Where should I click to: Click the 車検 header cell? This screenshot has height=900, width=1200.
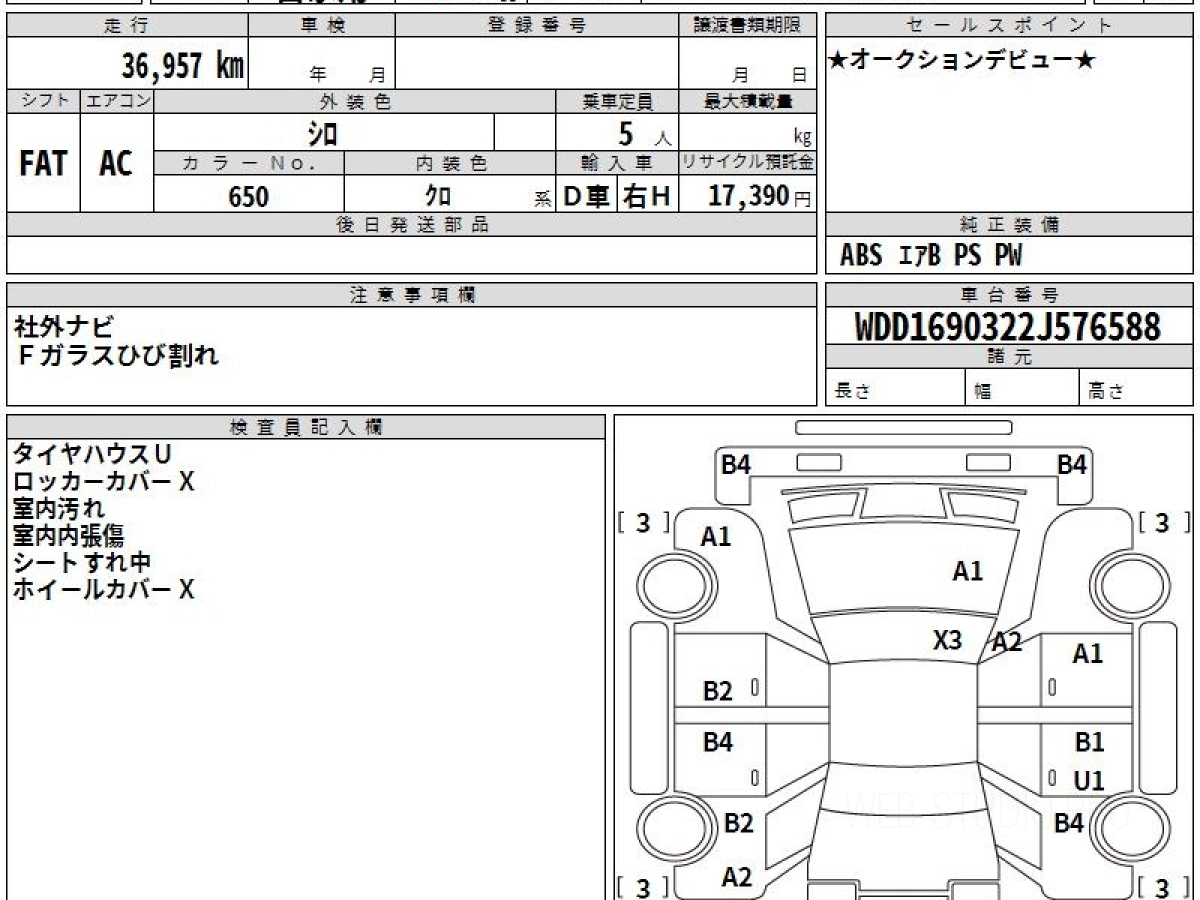[322, 26]
